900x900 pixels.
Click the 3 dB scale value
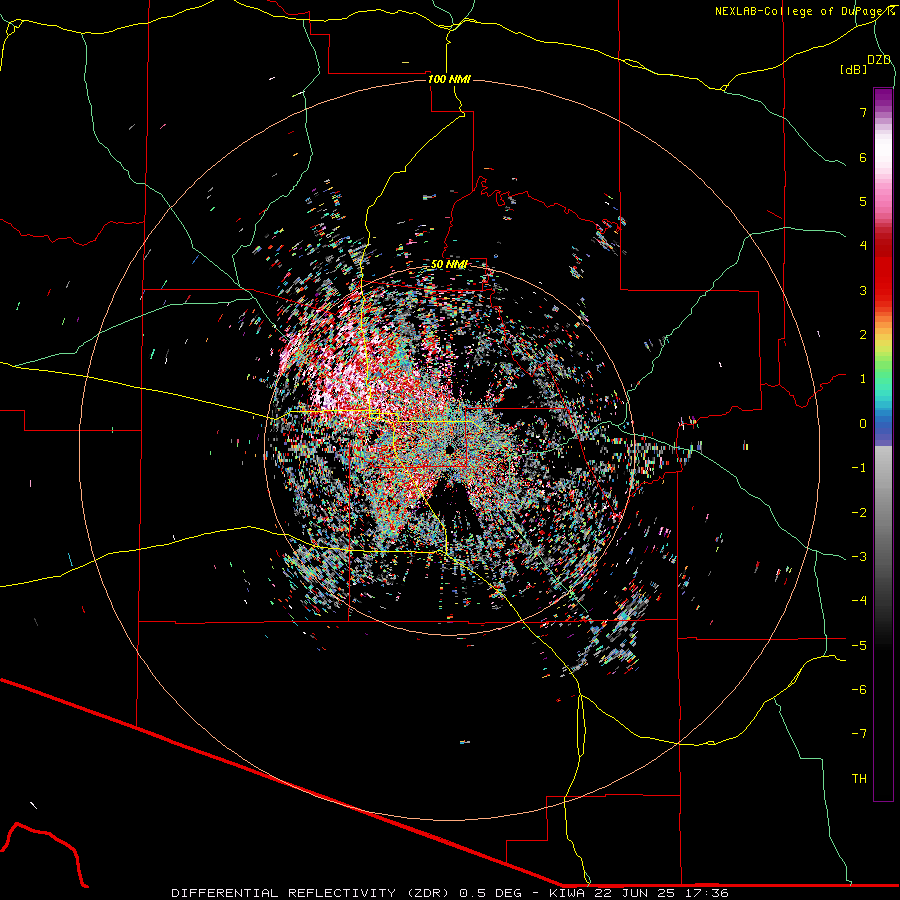click(863, 290)
